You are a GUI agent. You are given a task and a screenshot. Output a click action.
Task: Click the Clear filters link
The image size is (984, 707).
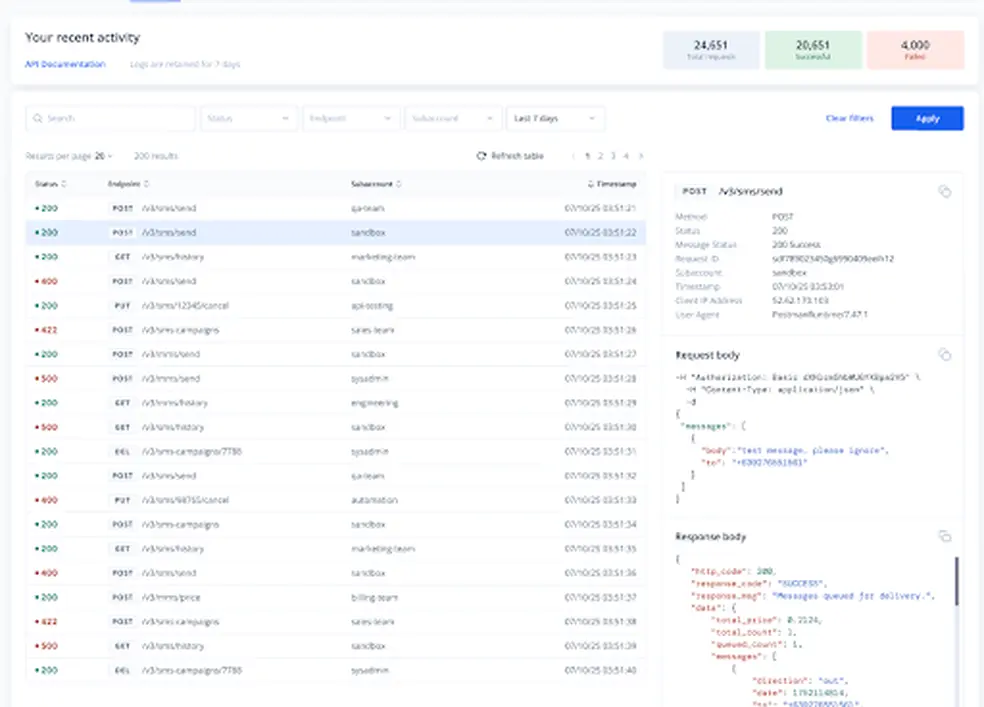(849, 118)
